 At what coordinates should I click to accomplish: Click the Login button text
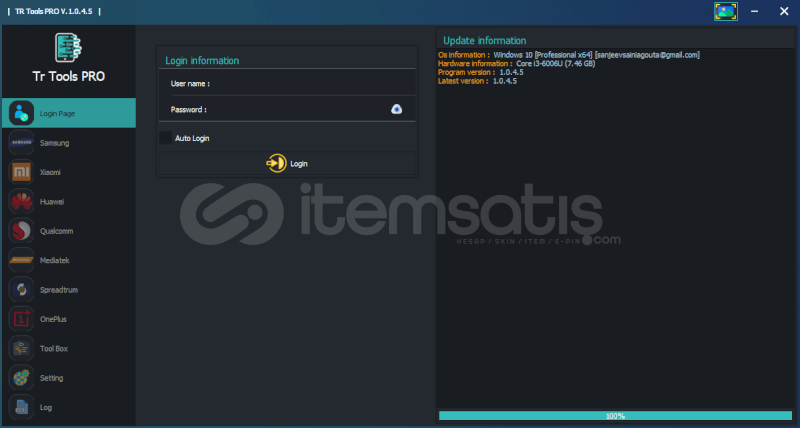pyautogui.click(x=299, y=164)
